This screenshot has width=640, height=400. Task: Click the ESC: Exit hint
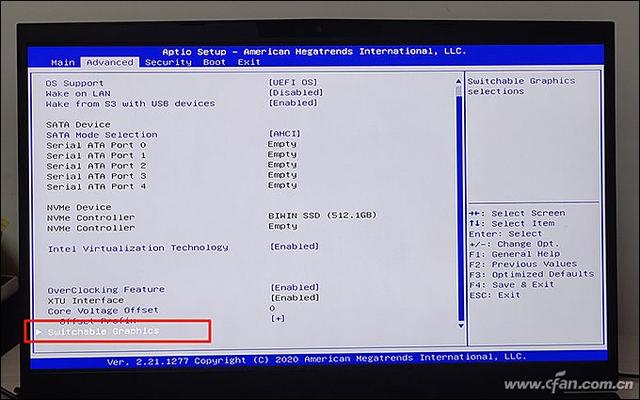(495, 295)
